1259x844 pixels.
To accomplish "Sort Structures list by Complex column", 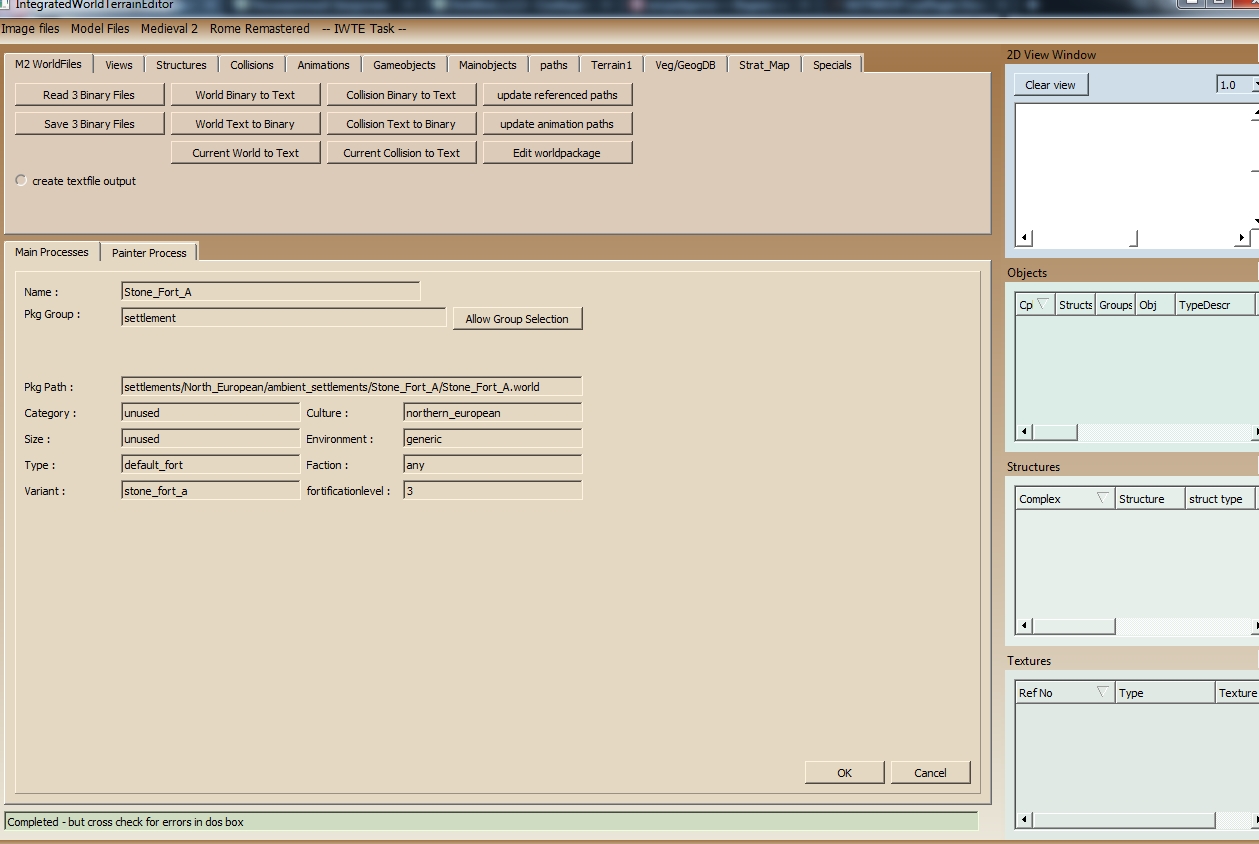I will (x=1064, y=499).
